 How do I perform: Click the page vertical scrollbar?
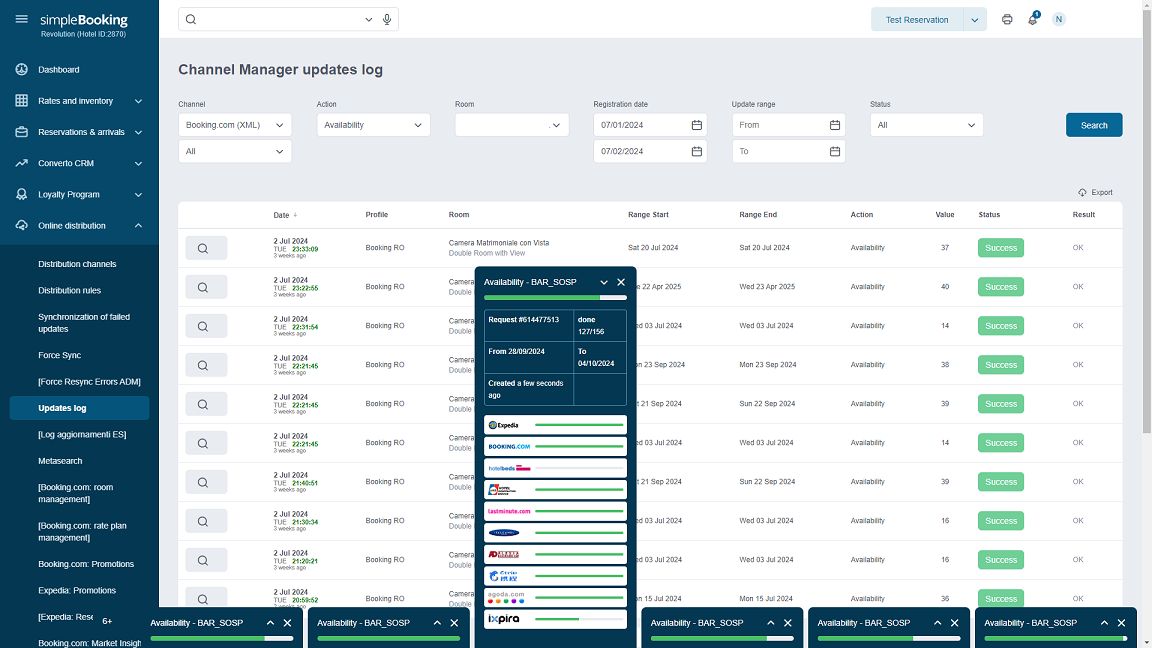(1147, 220)
